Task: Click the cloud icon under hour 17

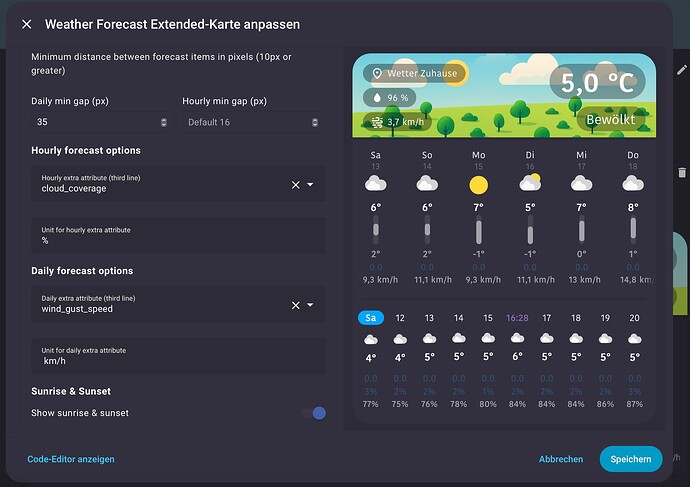Action: pyautogui.click(x=547, y=338)
